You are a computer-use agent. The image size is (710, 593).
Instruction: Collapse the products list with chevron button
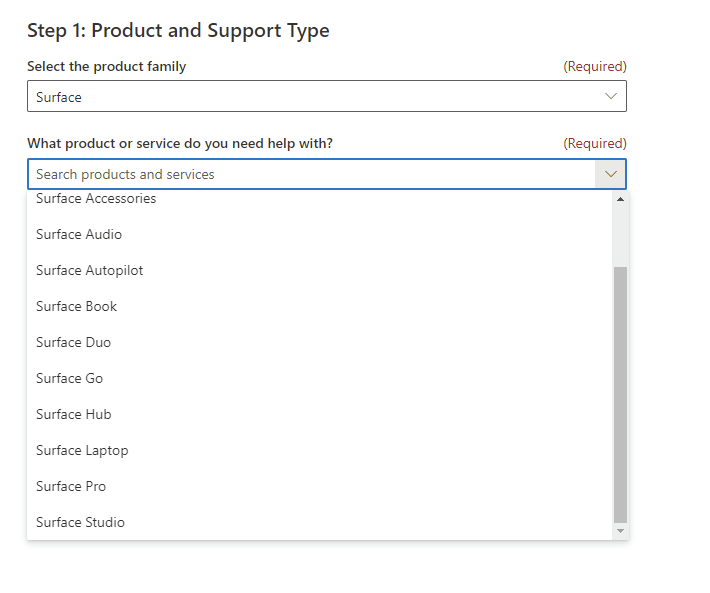[x=610, y=174]
